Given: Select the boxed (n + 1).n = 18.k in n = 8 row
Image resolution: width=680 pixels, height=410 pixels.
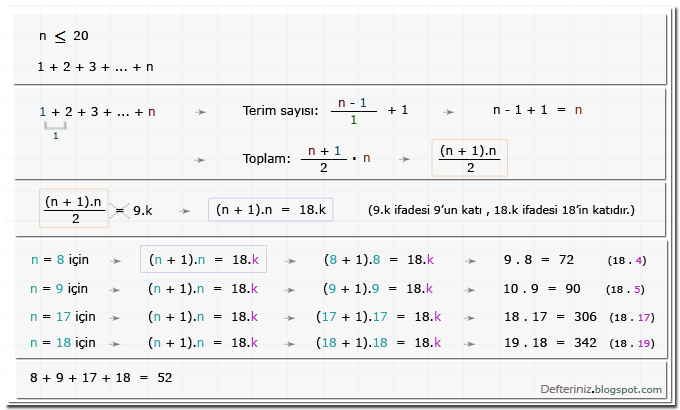Looking at the screenshot, I should pos(203,260).
